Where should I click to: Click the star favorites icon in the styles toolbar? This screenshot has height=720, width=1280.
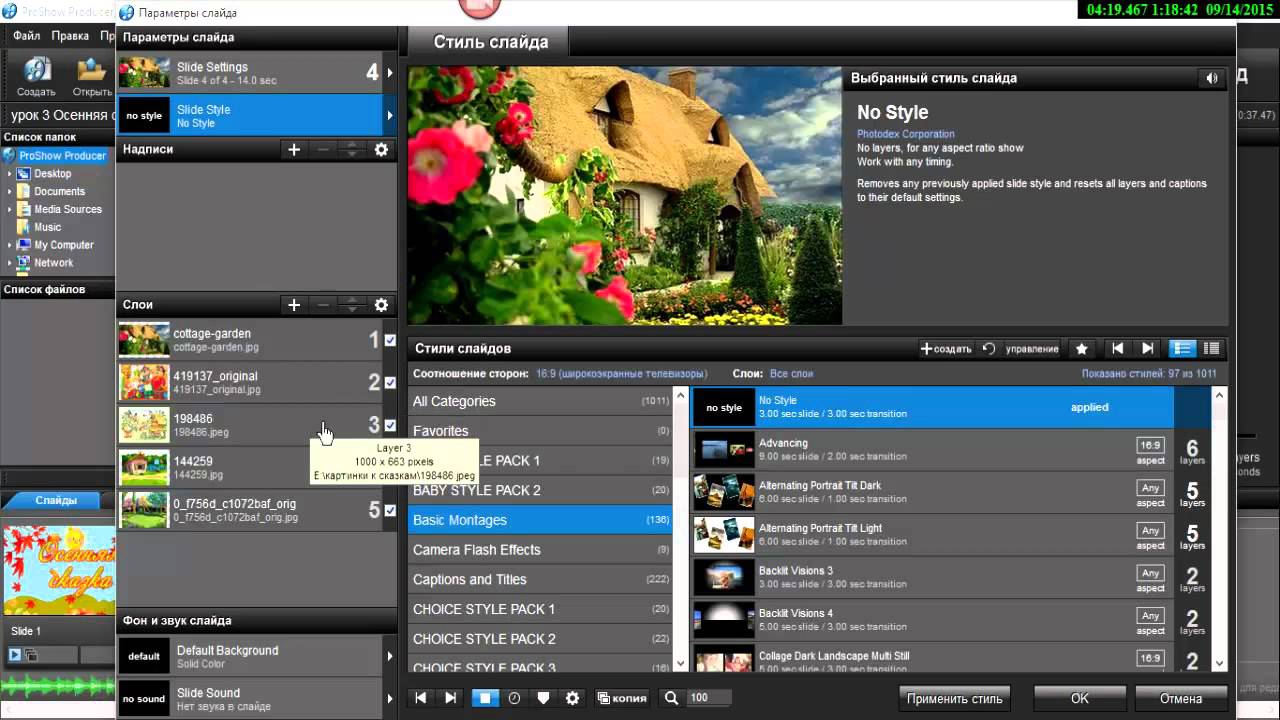1081,349
